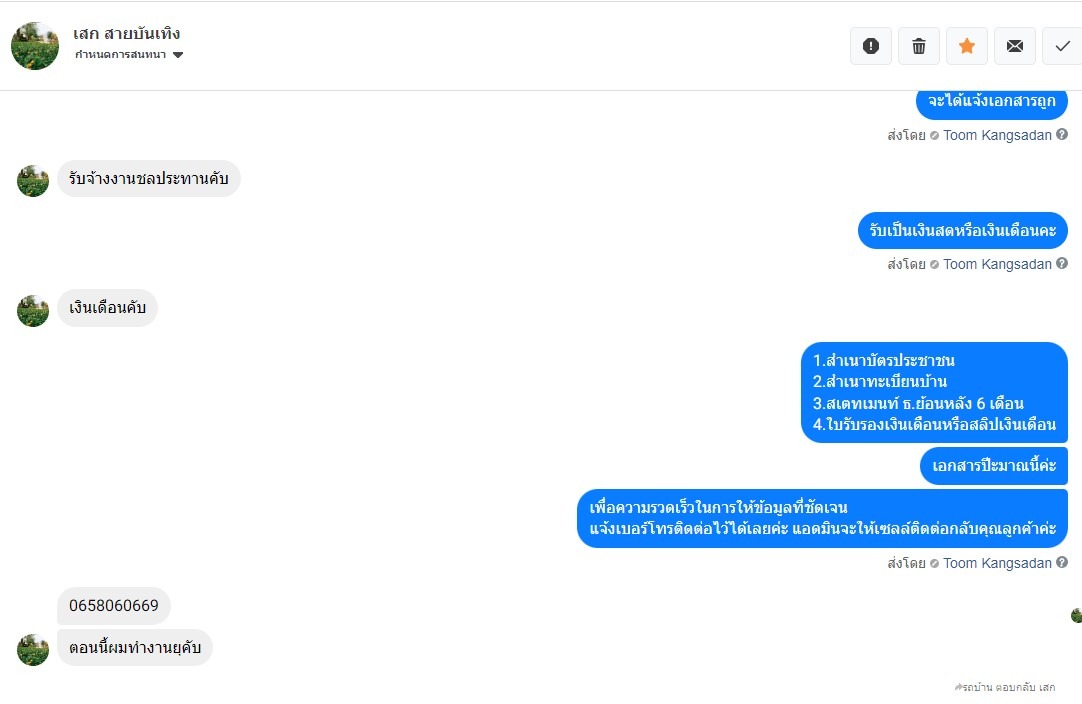
Task: Delete conversation using the trash icon
Action: pos(918,46)
